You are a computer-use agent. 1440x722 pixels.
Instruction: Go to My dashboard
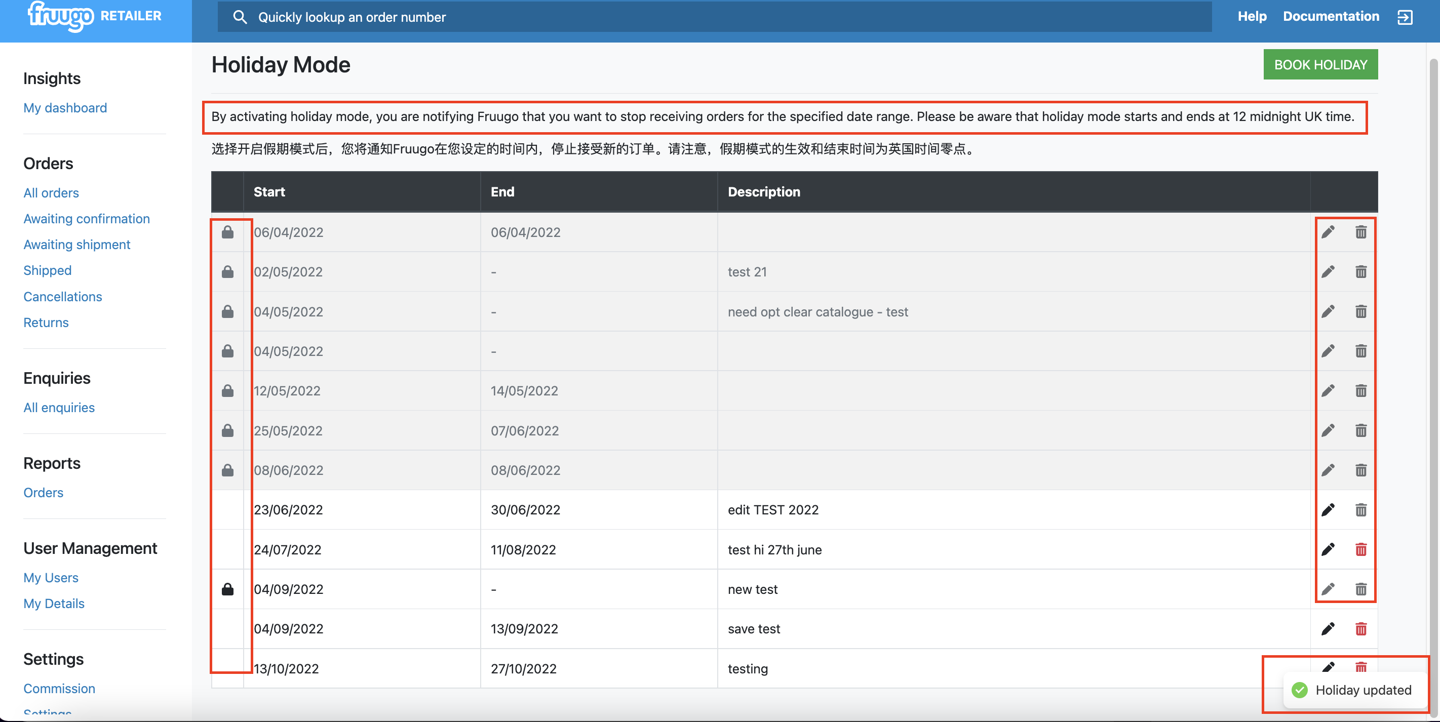pos(65,108)
